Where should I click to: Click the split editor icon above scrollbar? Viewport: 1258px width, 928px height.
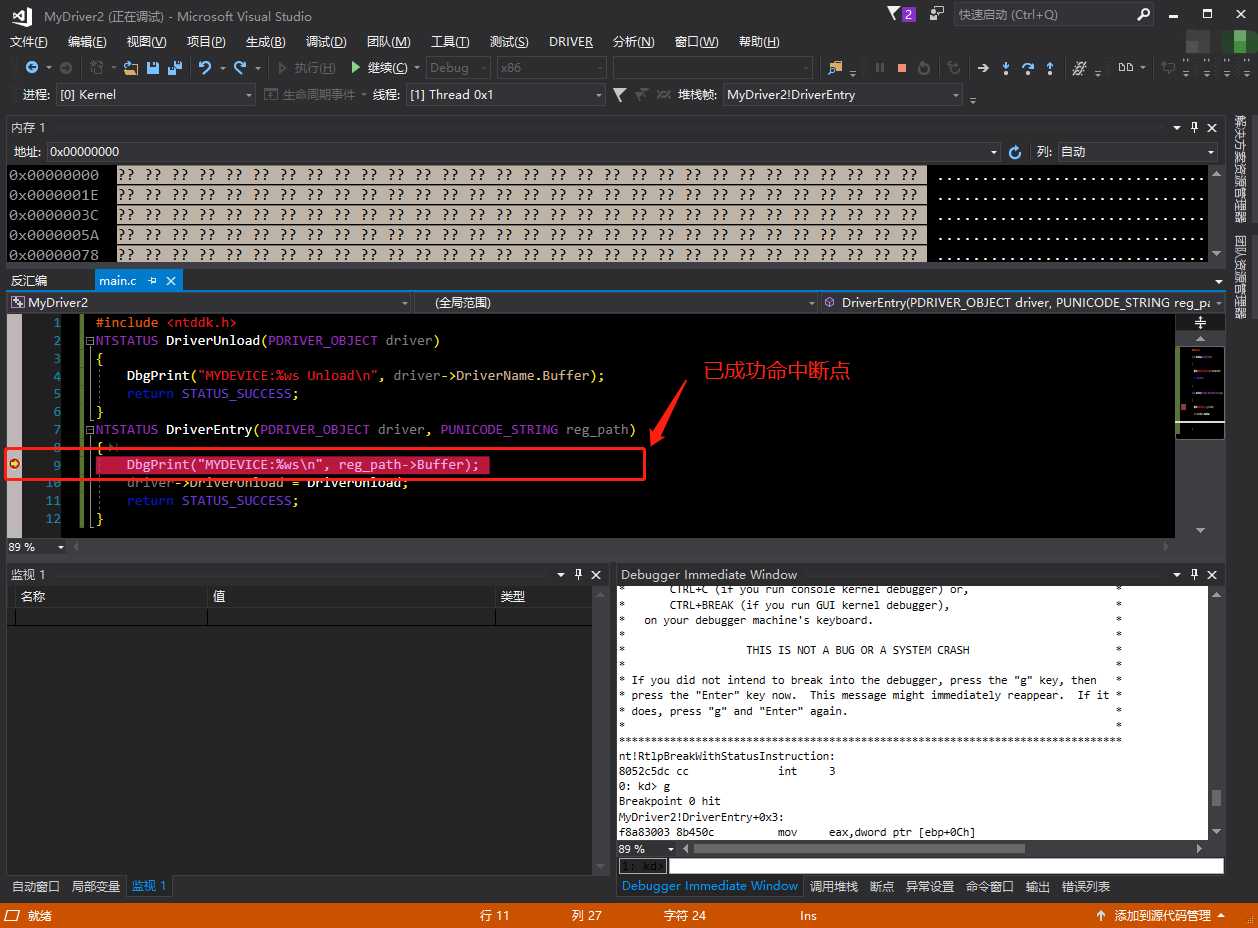coord(1200,322)
